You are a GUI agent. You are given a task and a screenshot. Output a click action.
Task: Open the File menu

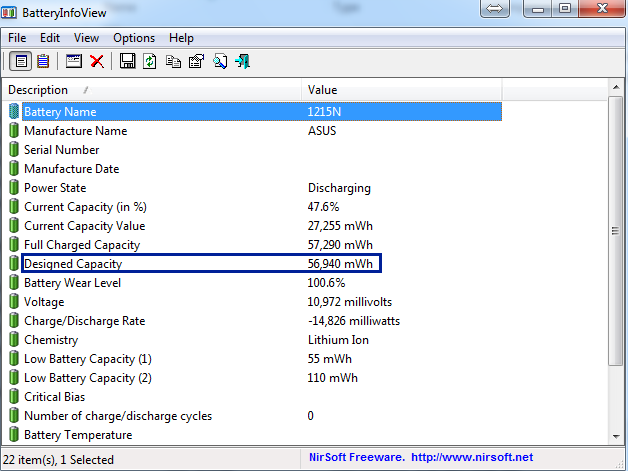17,38
